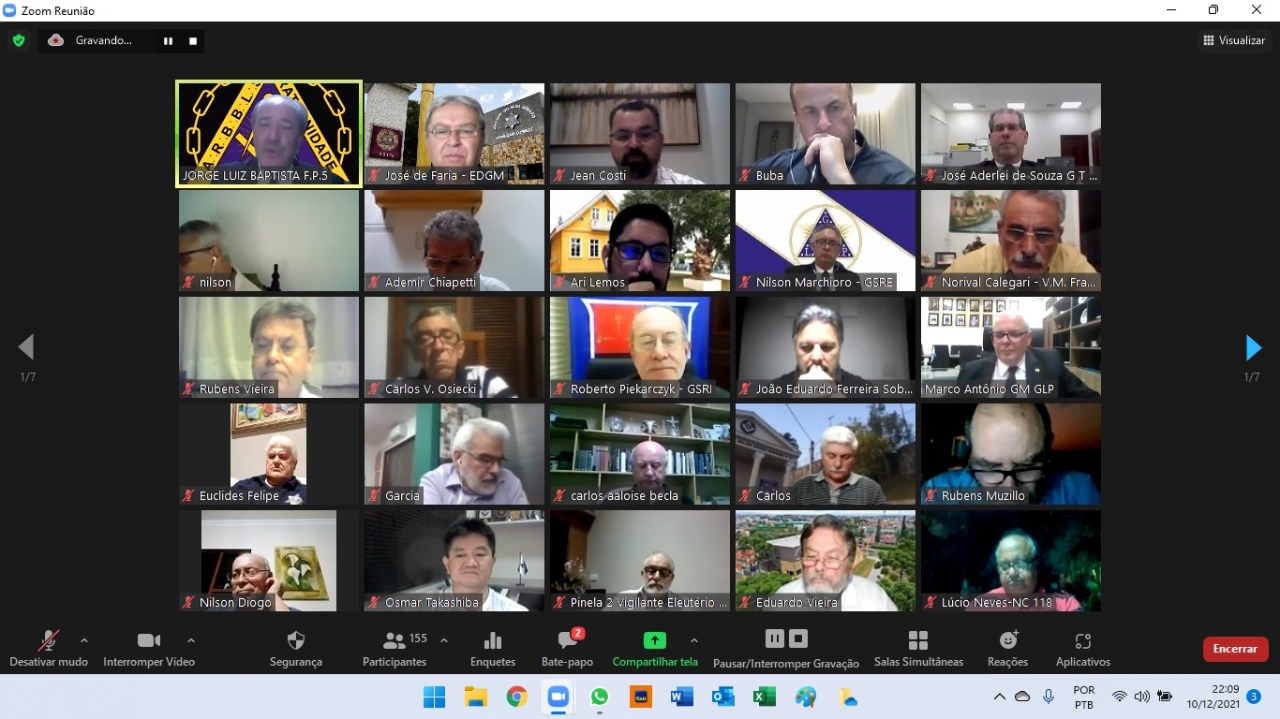Expand share screen options arrow

(694, 640)
